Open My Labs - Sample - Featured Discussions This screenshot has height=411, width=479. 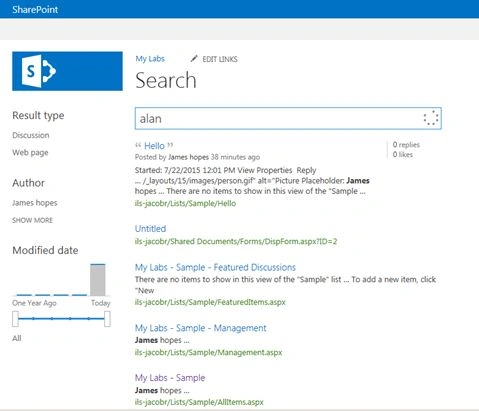tap(215, 267)
